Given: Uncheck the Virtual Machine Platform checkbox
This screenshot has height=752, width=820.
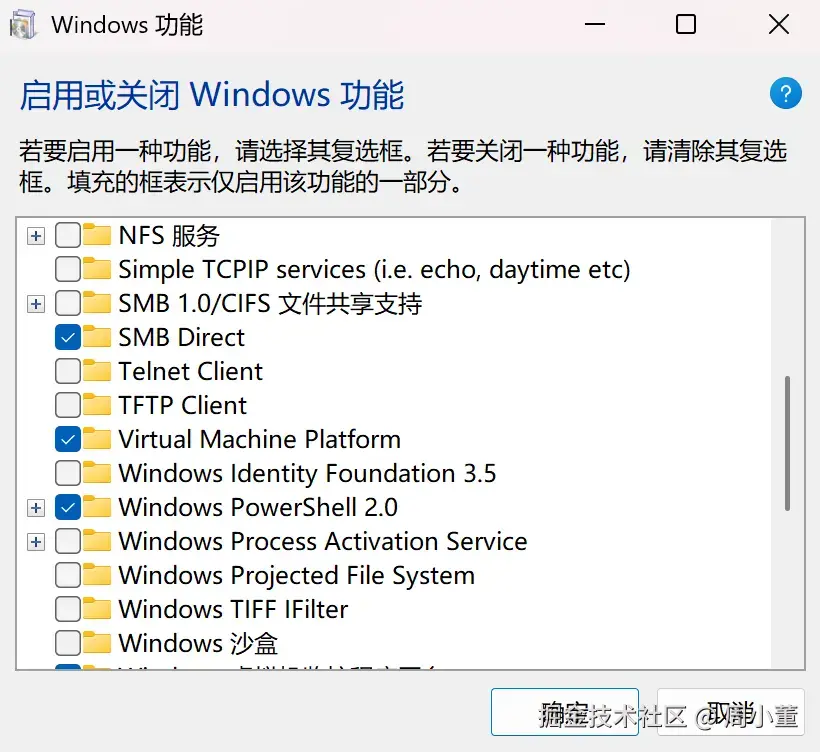Looking at the screenshot, I should pos(68,440).
